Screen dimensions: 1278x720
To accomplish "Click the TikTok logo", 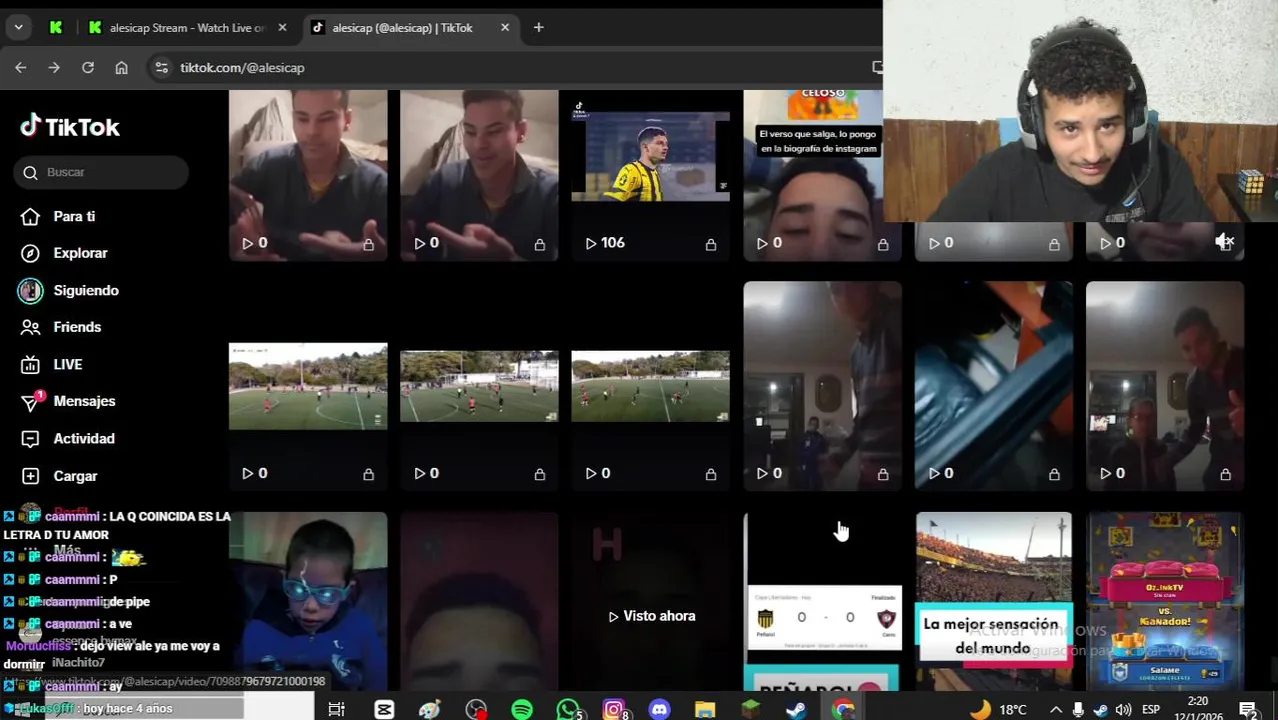I will click(x=70, y=127).
